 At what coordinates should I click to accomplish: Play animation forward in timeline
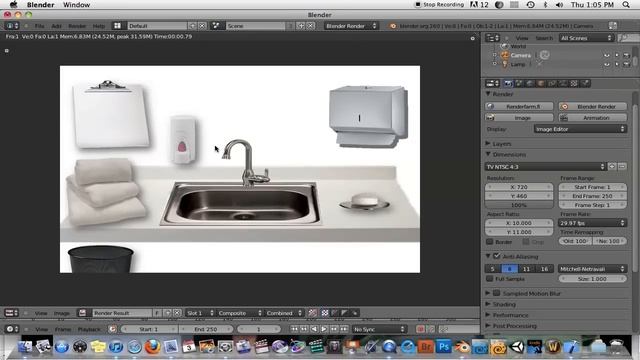[x=324, y=329]
